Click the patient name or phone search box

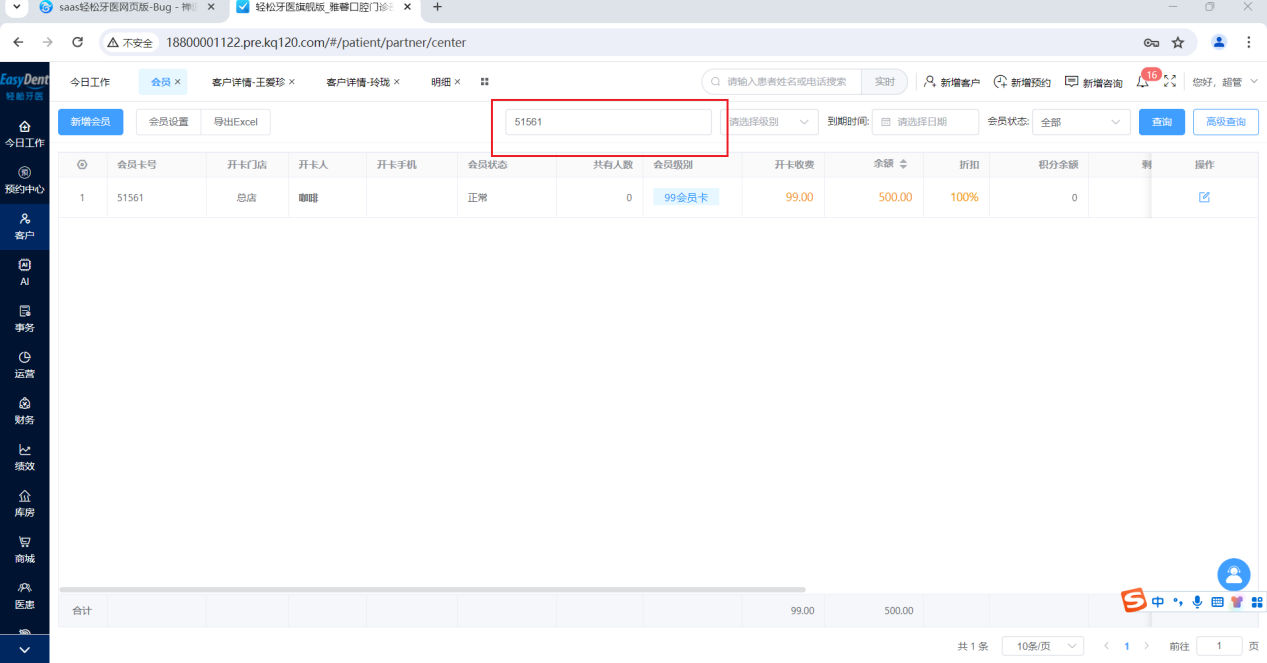(x=782, y=82)
